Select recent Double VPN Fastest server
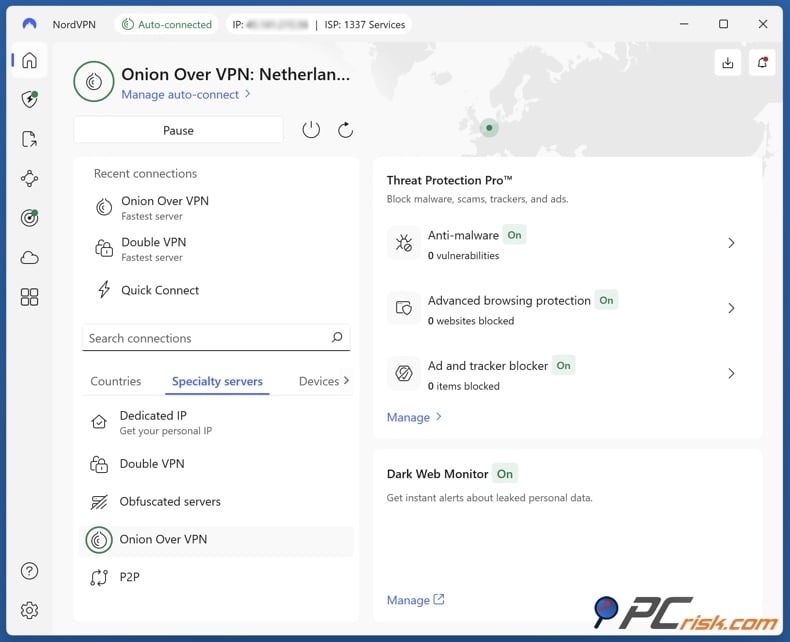The width and height of the screenshot is (790, 642). [x=216, y=249]
